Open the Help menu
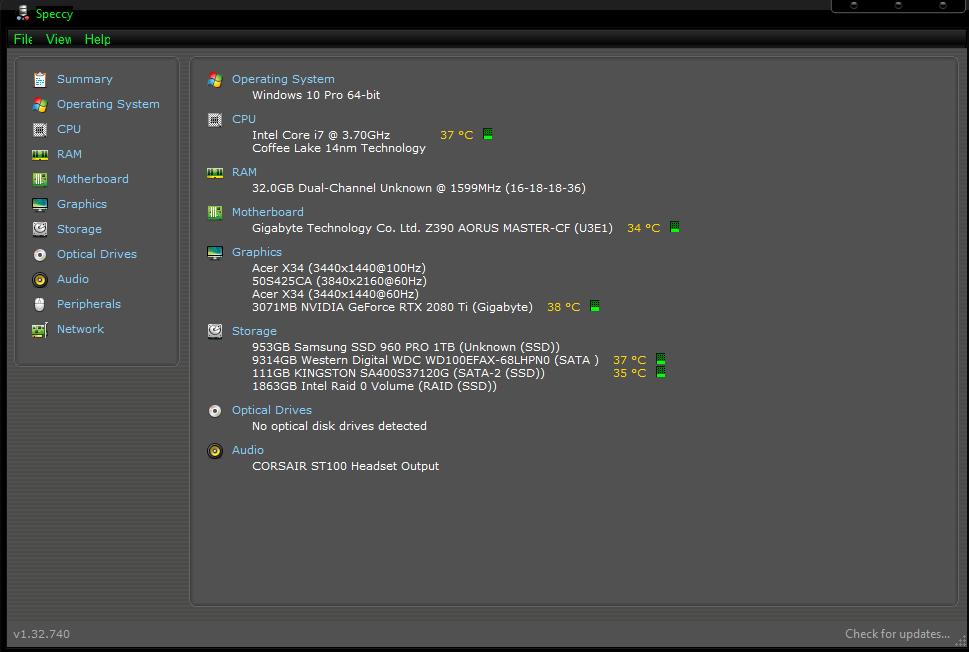Screen dimensions: 969x652 (x=98, y=40)
